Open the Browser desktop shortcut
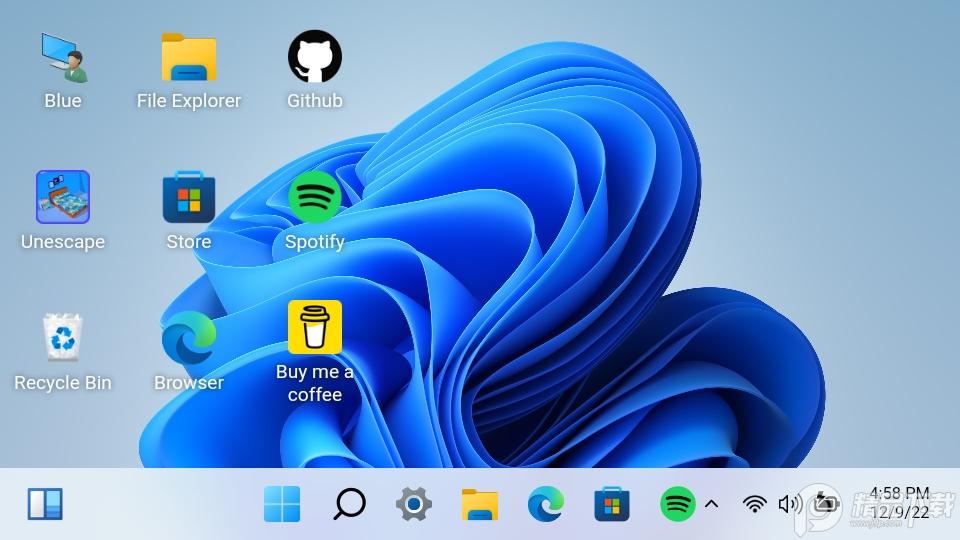The width and height of the screenshot is (960, 540). point(189,338)
